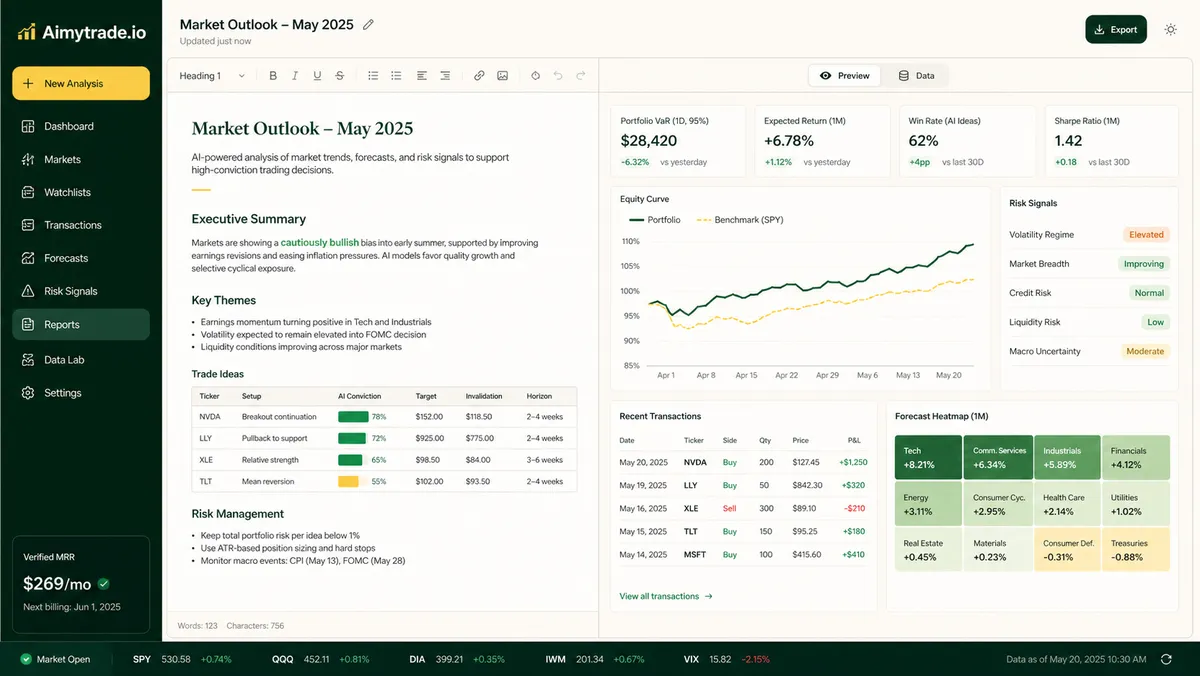1200x676 pixels.
Task: Open Watchlists from the sidebar
Action: click(x=81, y=193)
